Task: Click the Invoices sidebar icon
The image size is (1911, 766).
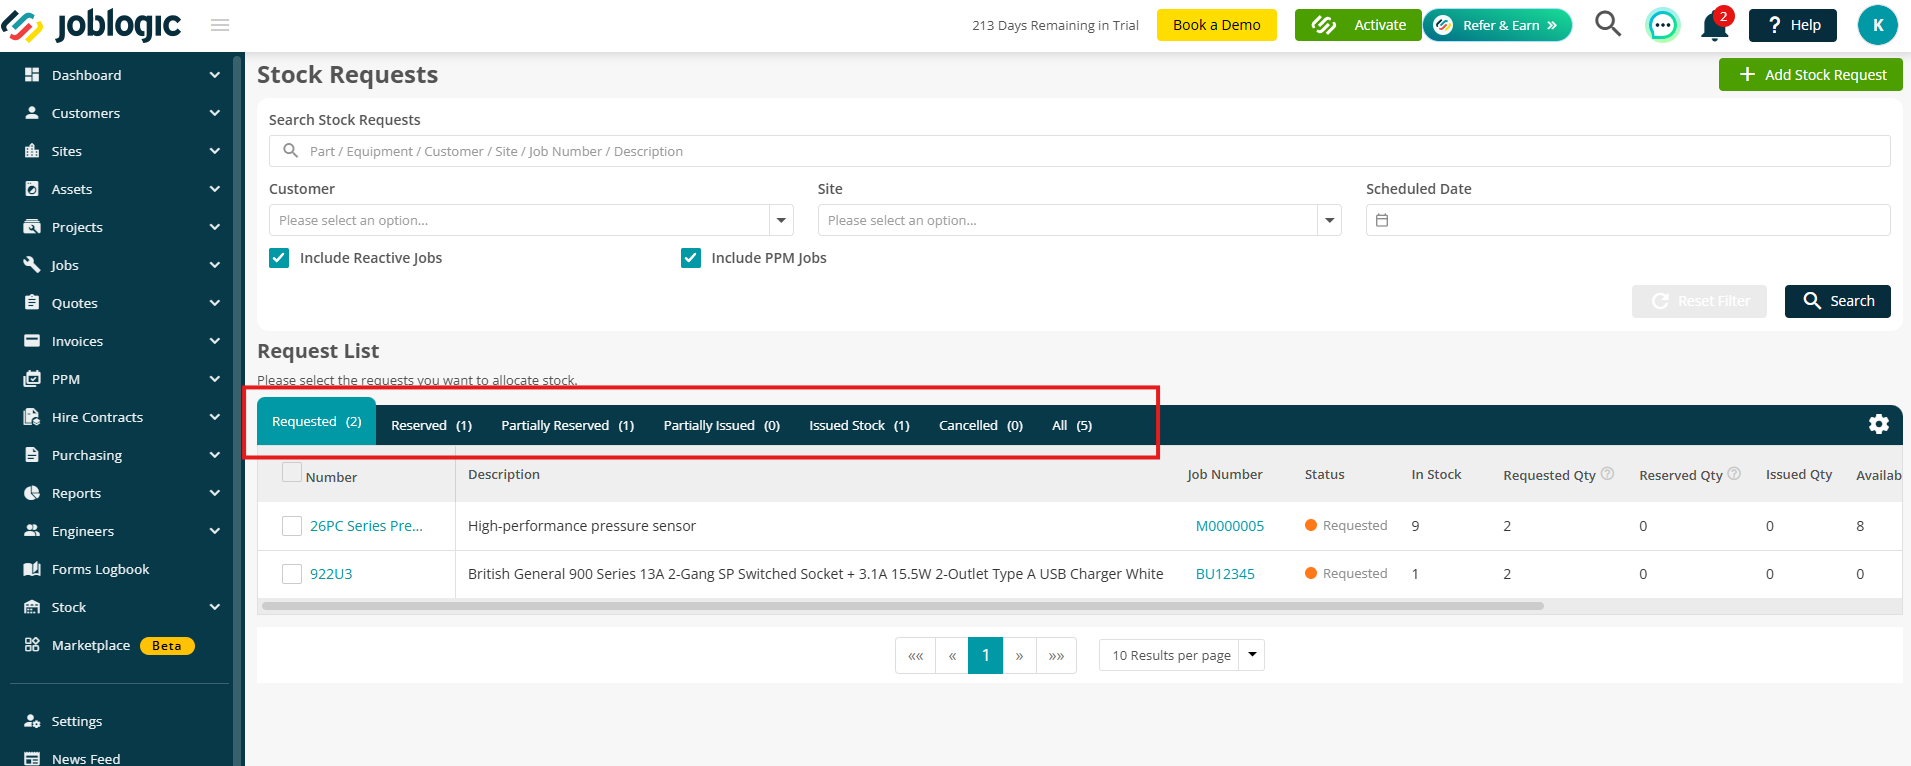Action: click(x=32, y=341)
